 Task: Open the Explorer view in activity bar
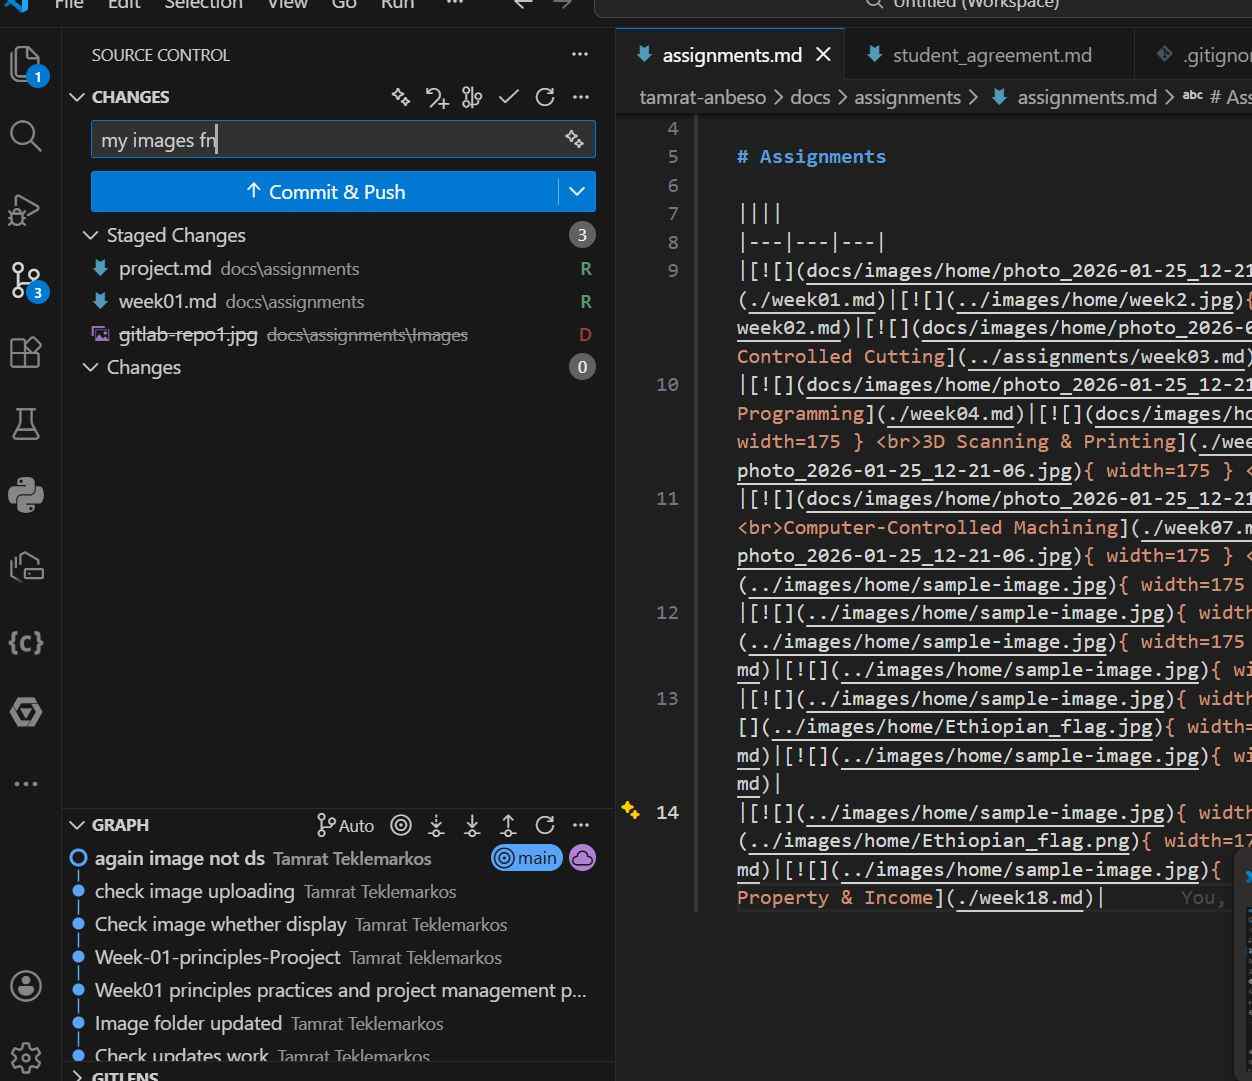pyautogui.click(x=26, y=65)
